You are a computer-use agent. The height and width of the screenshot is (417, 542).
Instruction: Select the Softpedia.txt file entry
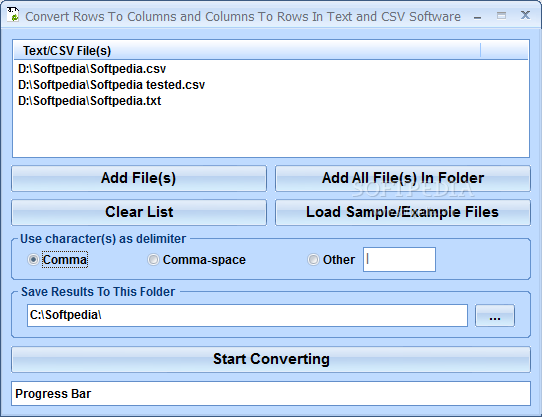[x=90, y=101]
